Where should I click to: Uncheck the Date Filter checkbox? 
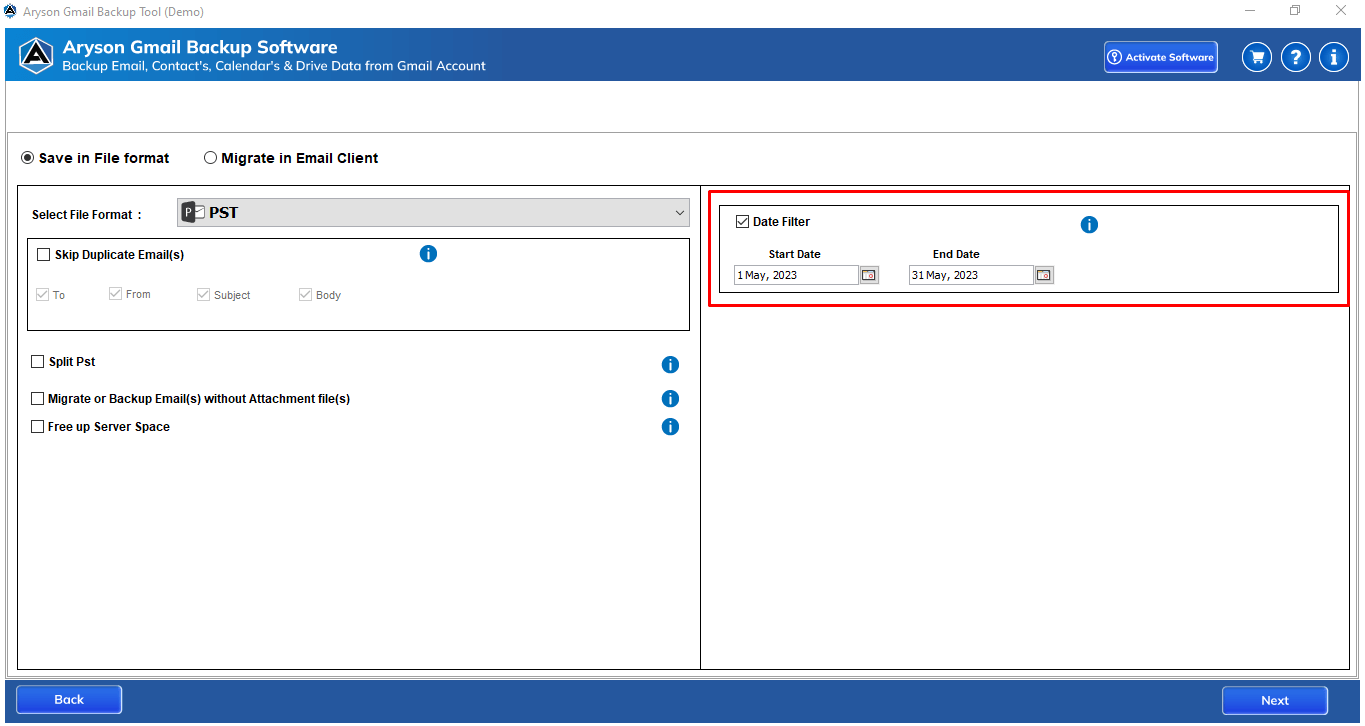tap(742, 222)
